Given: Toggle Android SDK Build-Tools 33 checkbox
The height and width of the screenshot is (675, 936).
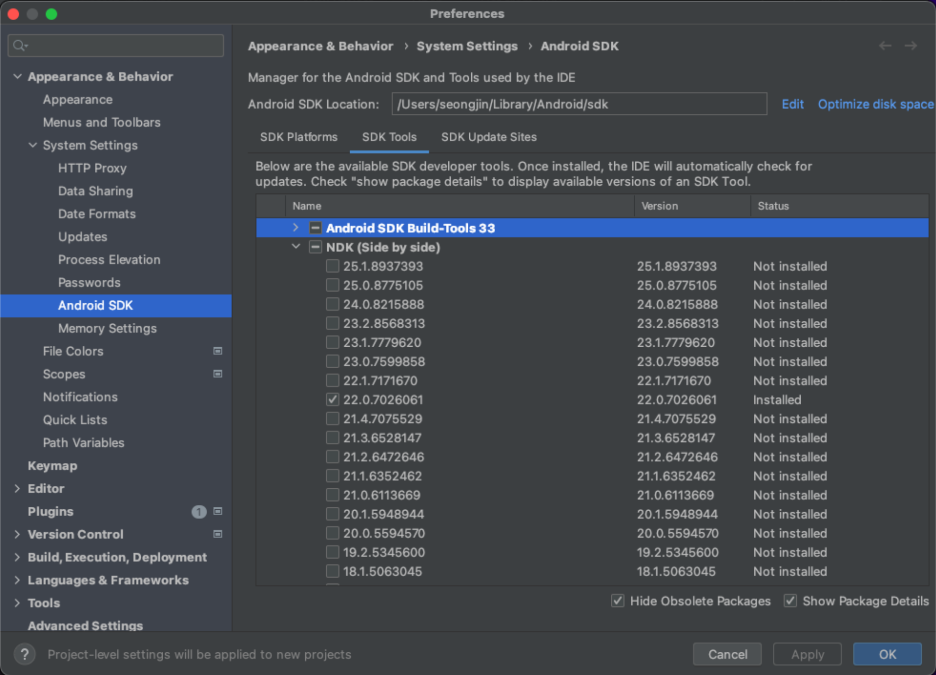Looking at the screenshot, I should 315,228.
